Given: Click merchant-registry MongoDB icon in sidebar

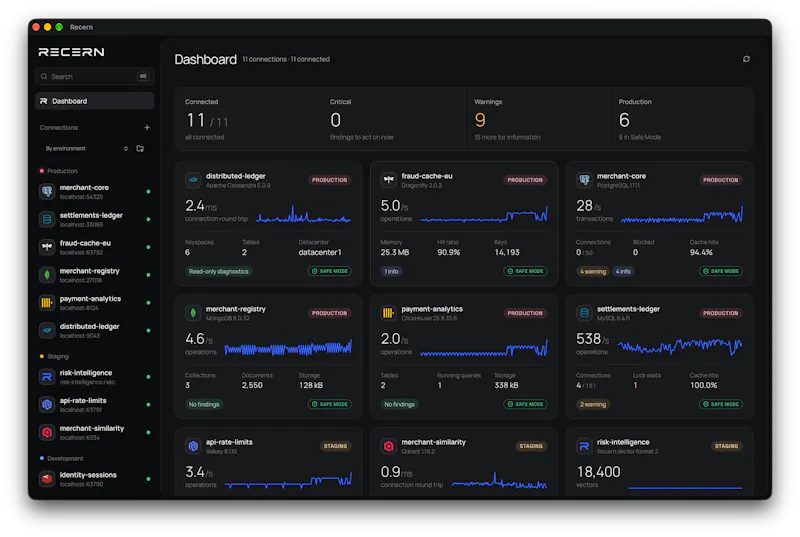Looking at the screenshot, I should point(47,275).
